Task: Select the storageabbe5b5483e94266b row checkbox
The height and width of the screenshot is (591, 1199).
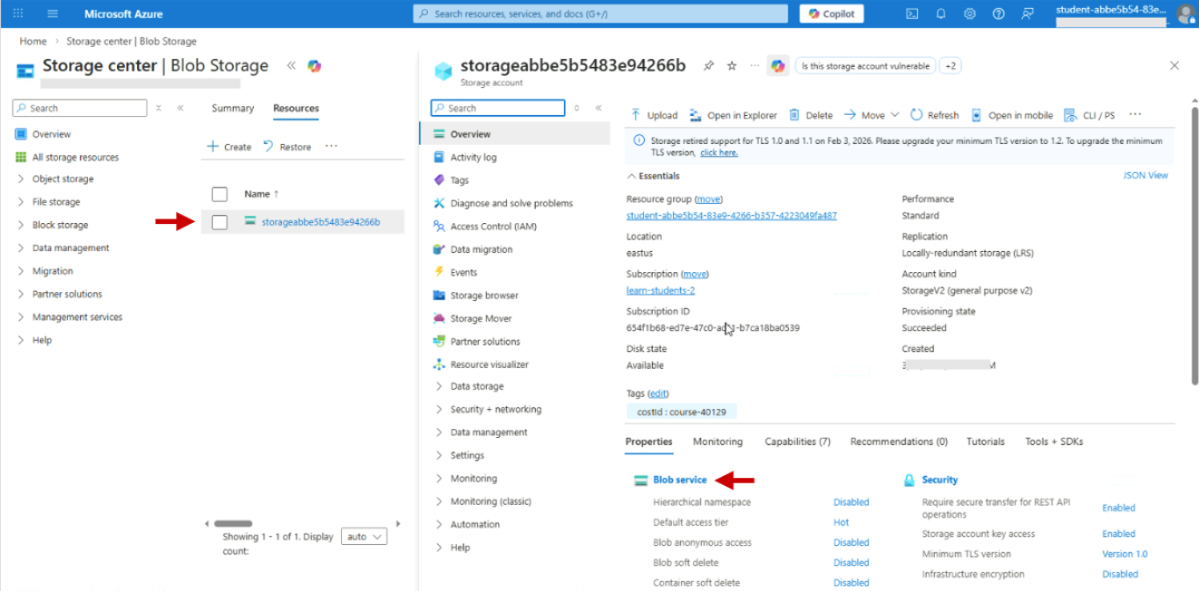Action: (x=220, y=222)
